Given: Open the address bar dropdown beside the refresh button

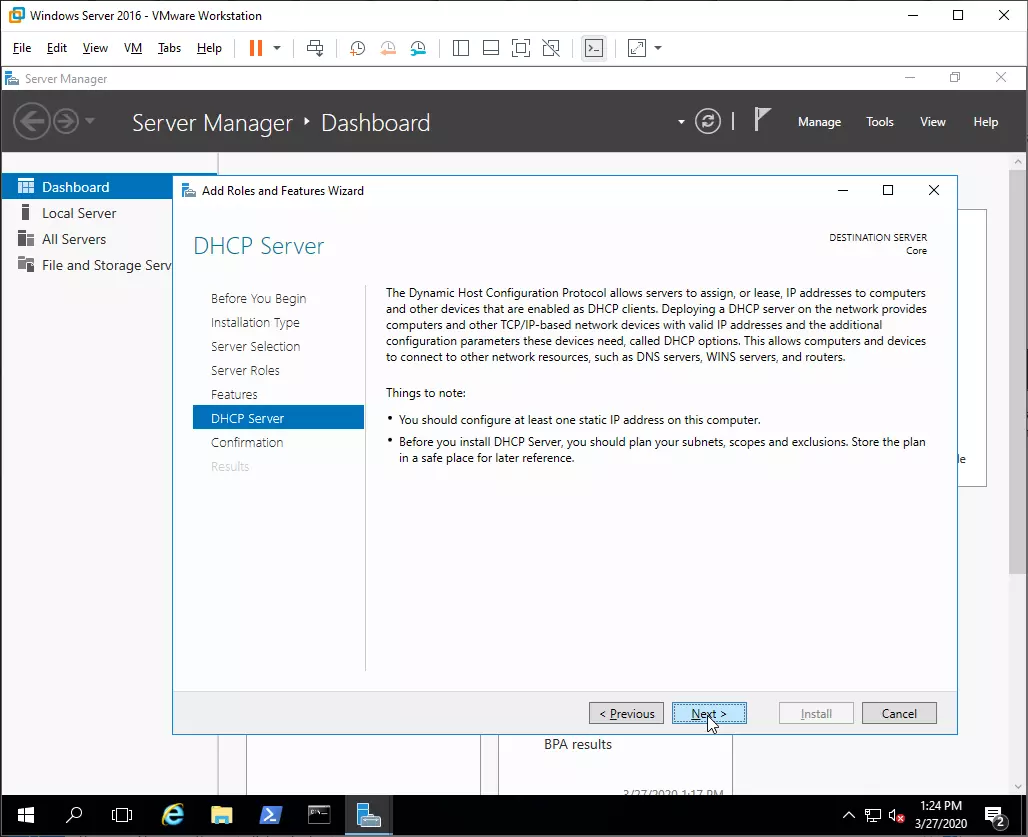Looking at the screenshot, I should click(681, 122).
